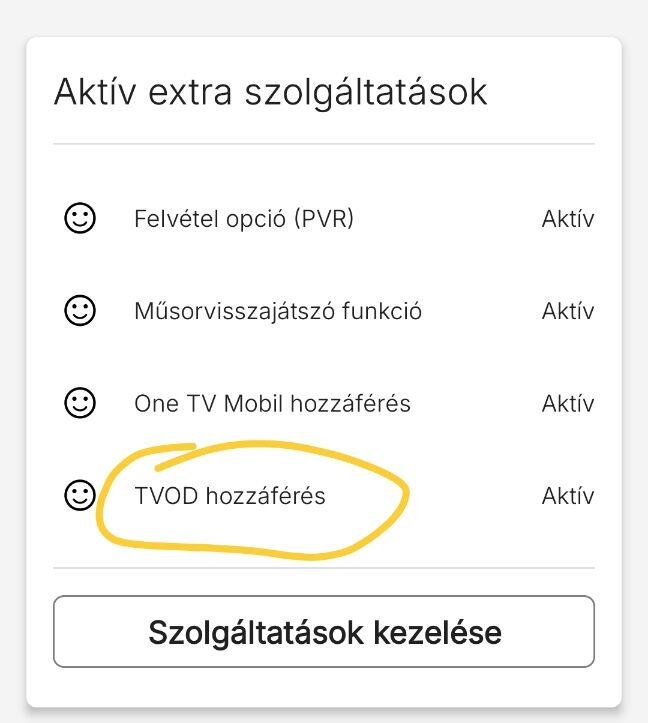Click the smiley icon beside Műsorvisszajátszó funkció
648x723 pixels.
point(80,310)
